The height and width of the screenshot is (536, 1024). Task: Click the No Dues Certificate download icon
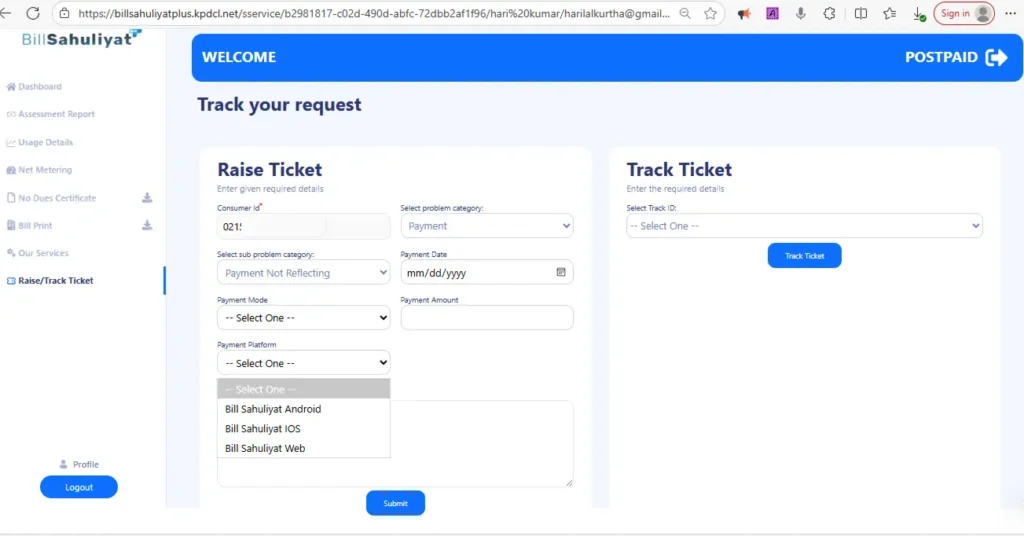tap(147, 198)
